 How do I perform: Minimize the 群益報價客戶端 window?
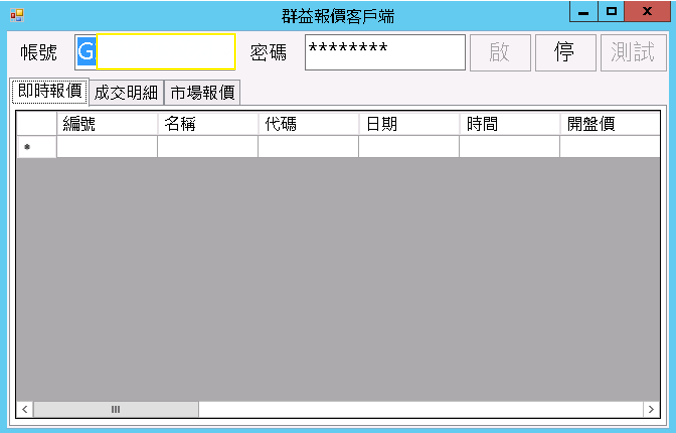(583, 12)
